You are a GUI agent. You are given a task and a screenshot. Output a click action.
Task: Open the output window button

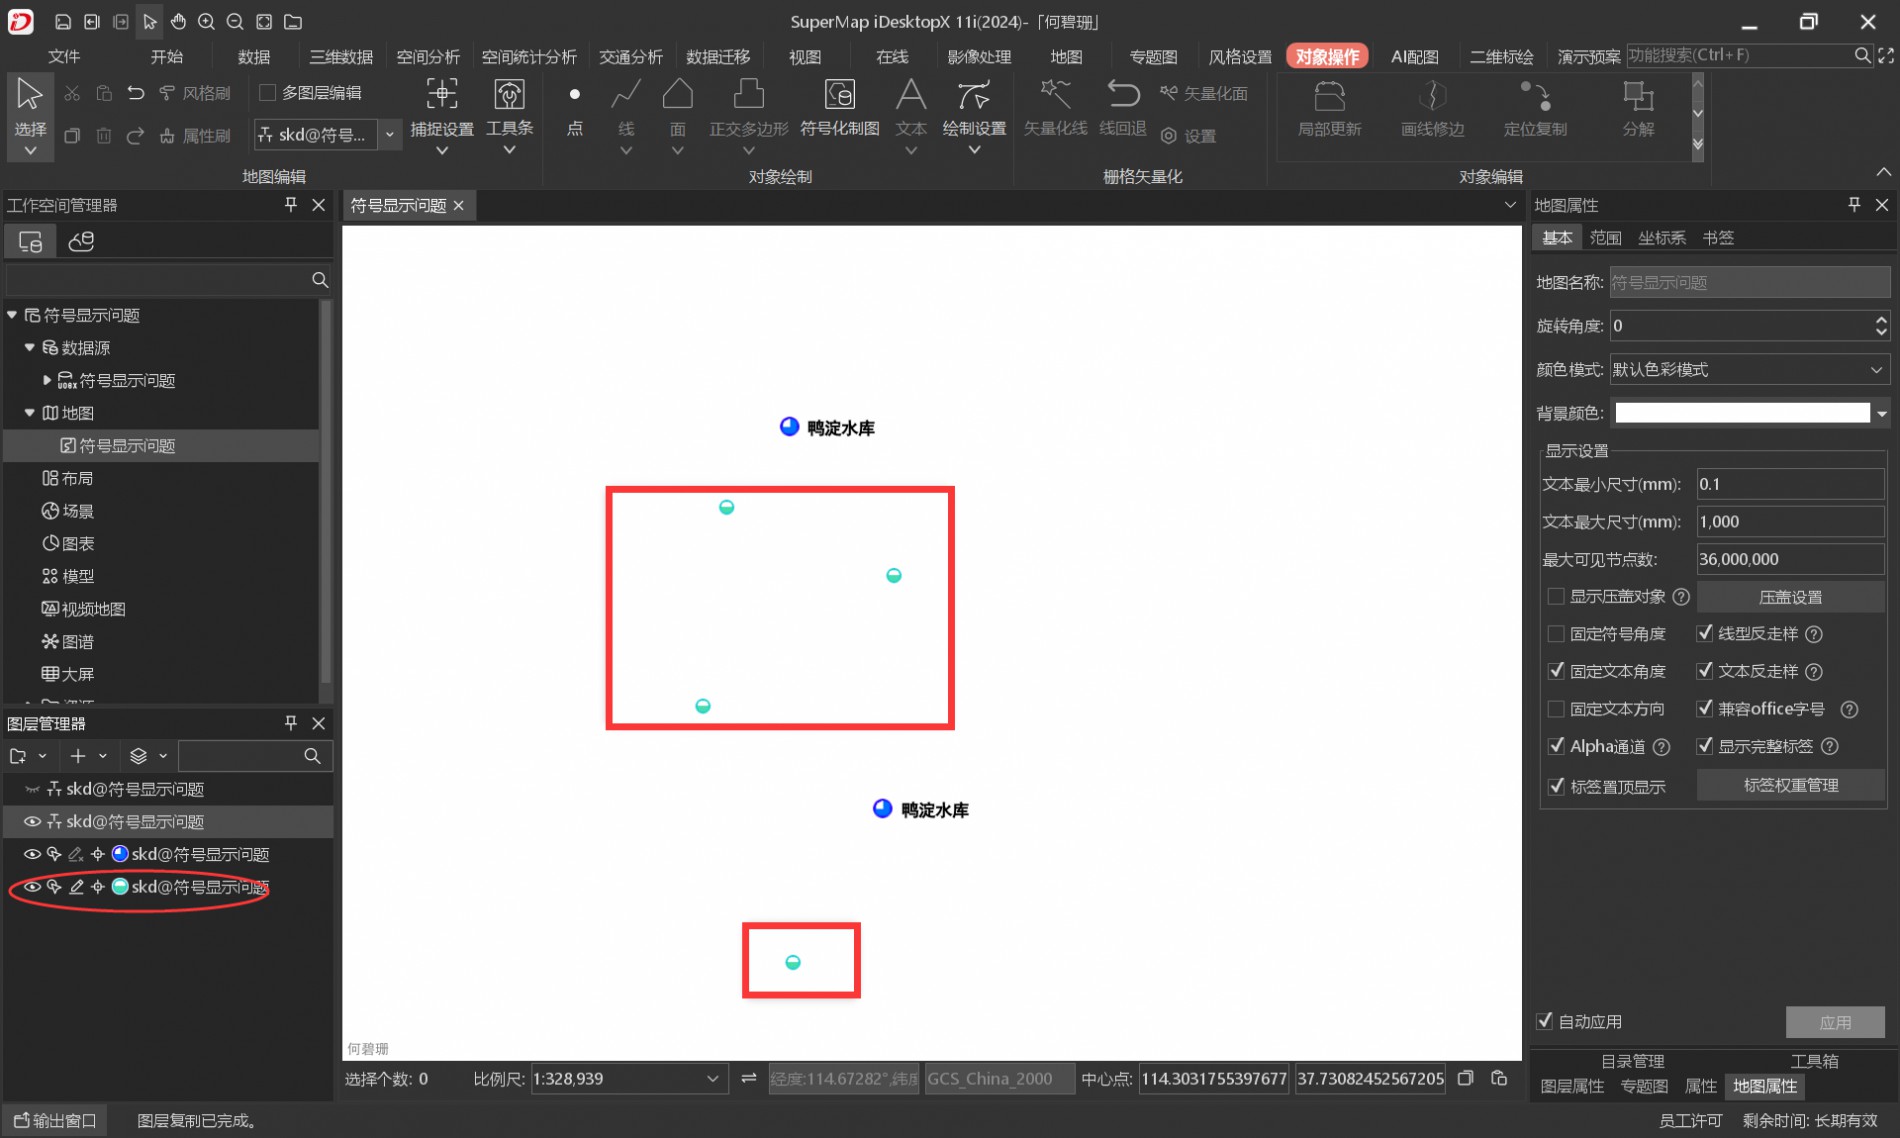(x=55, y=1120)
